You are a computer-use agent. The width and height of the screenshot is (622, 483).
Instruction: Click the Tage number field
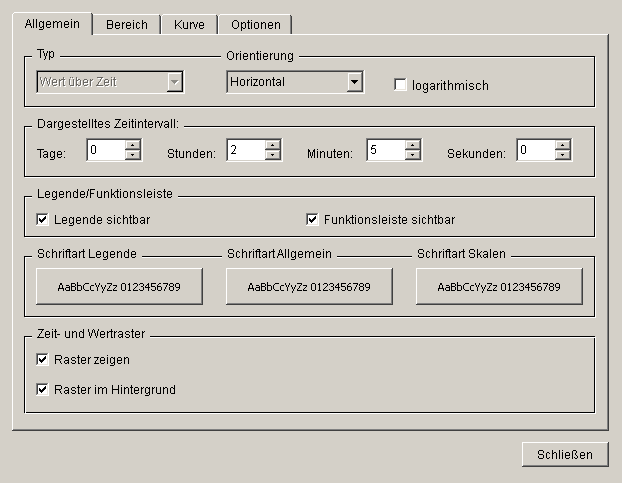(105, 150)
